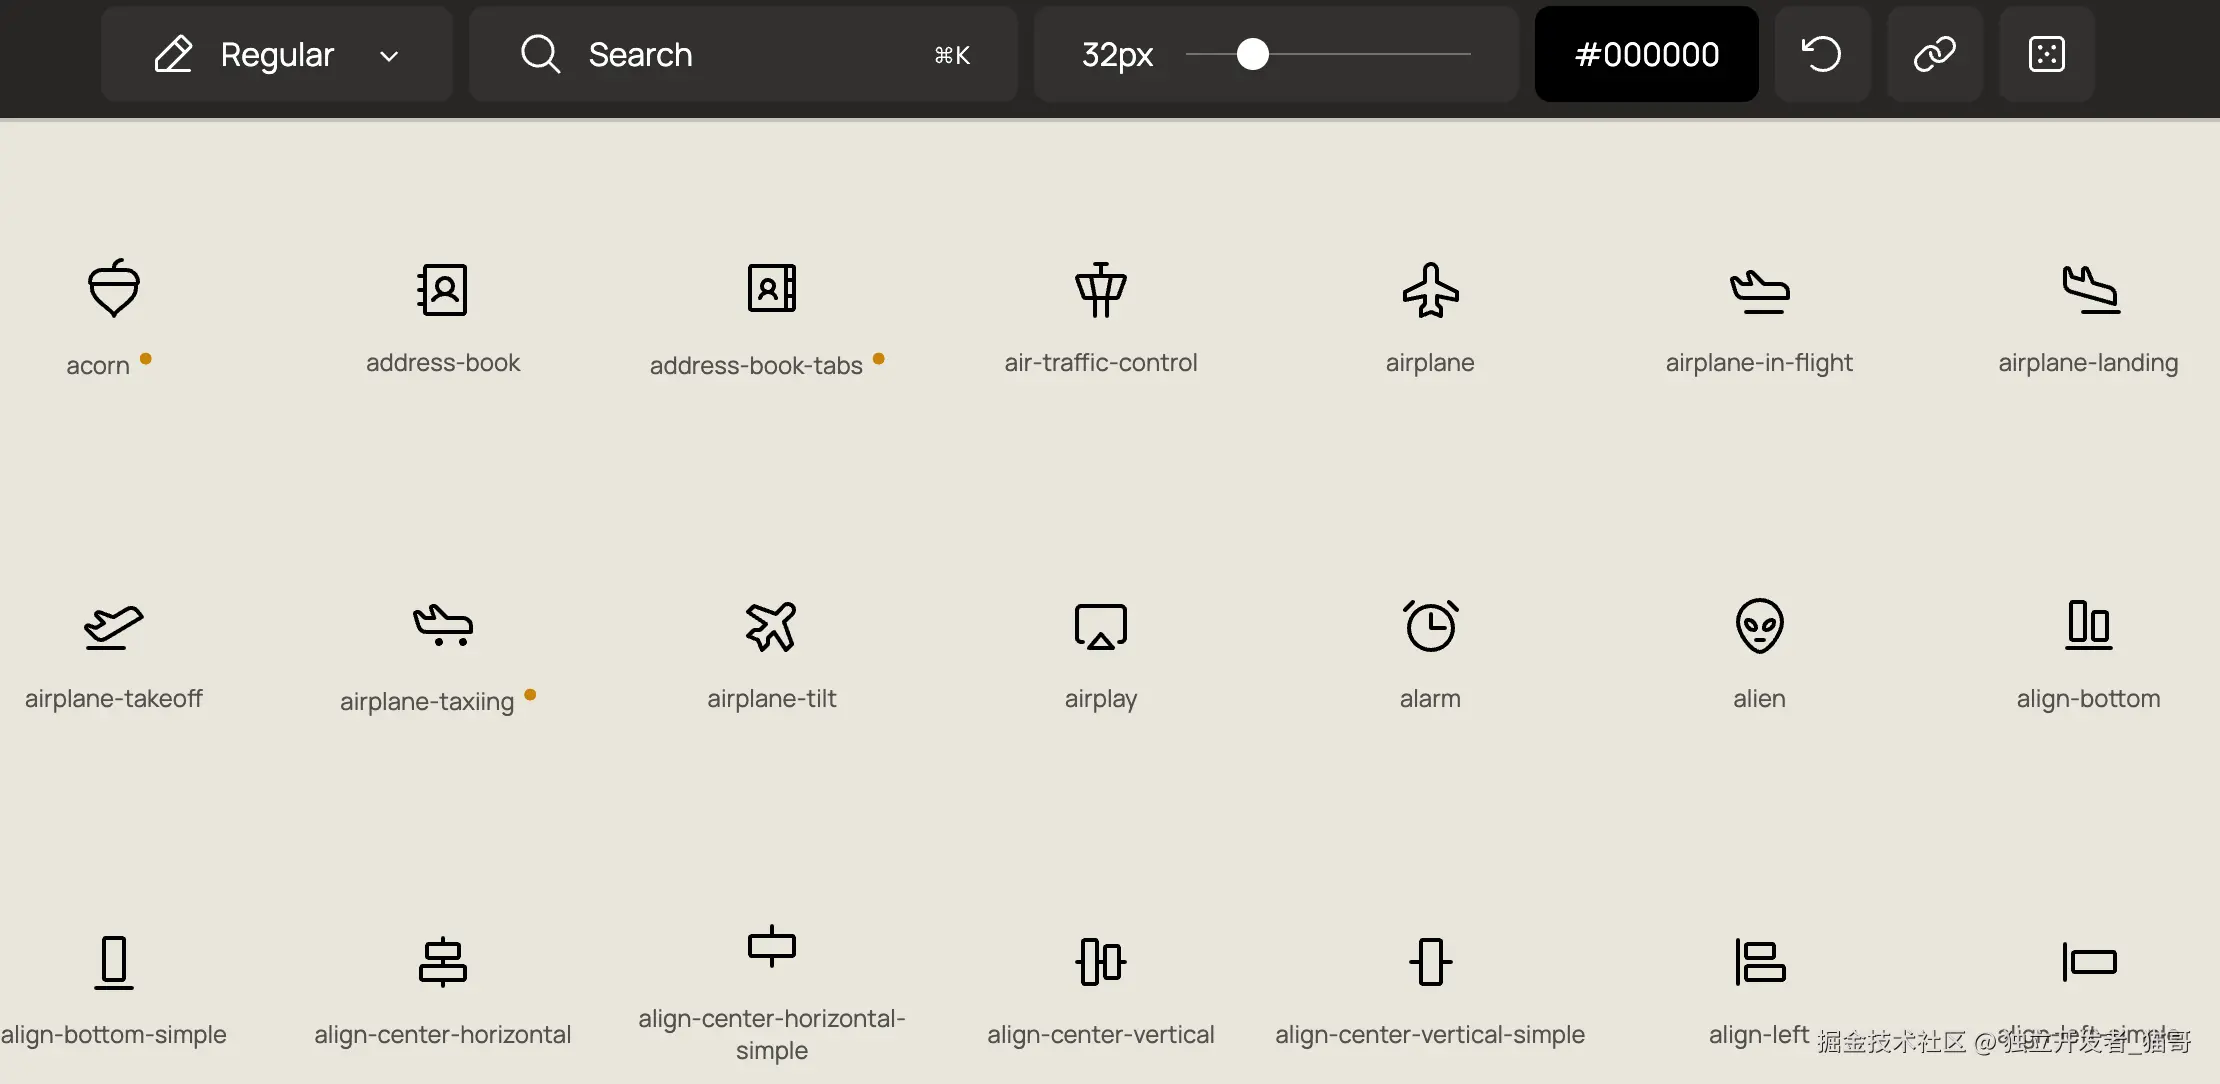Image resolution: width=2220 pixels, height=1084 pixels.
Task: Select the airplane-tilt icon
Action: tap(771, 625)
